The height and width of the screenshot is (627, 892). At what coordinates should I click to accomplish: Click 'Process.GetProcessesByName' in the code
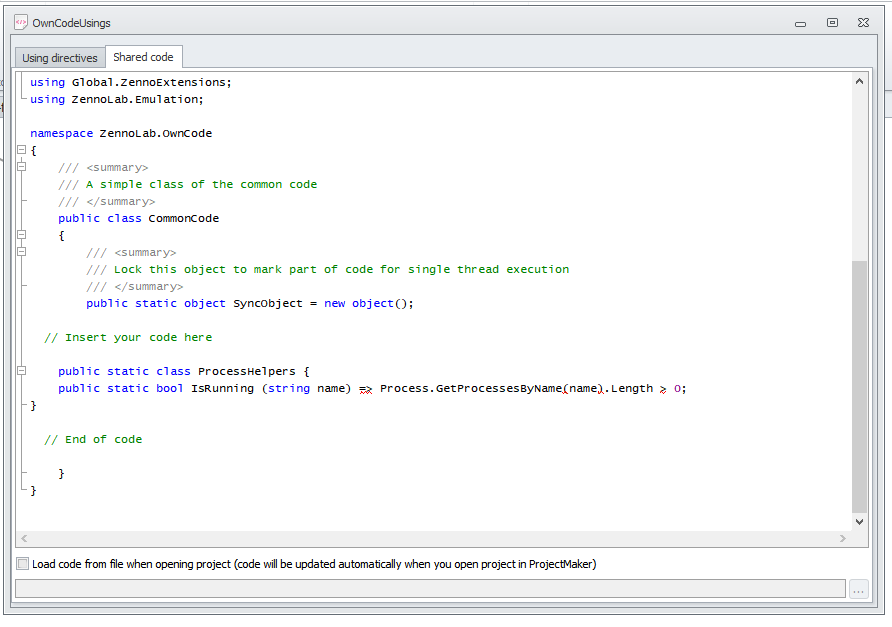pos(471,389)
